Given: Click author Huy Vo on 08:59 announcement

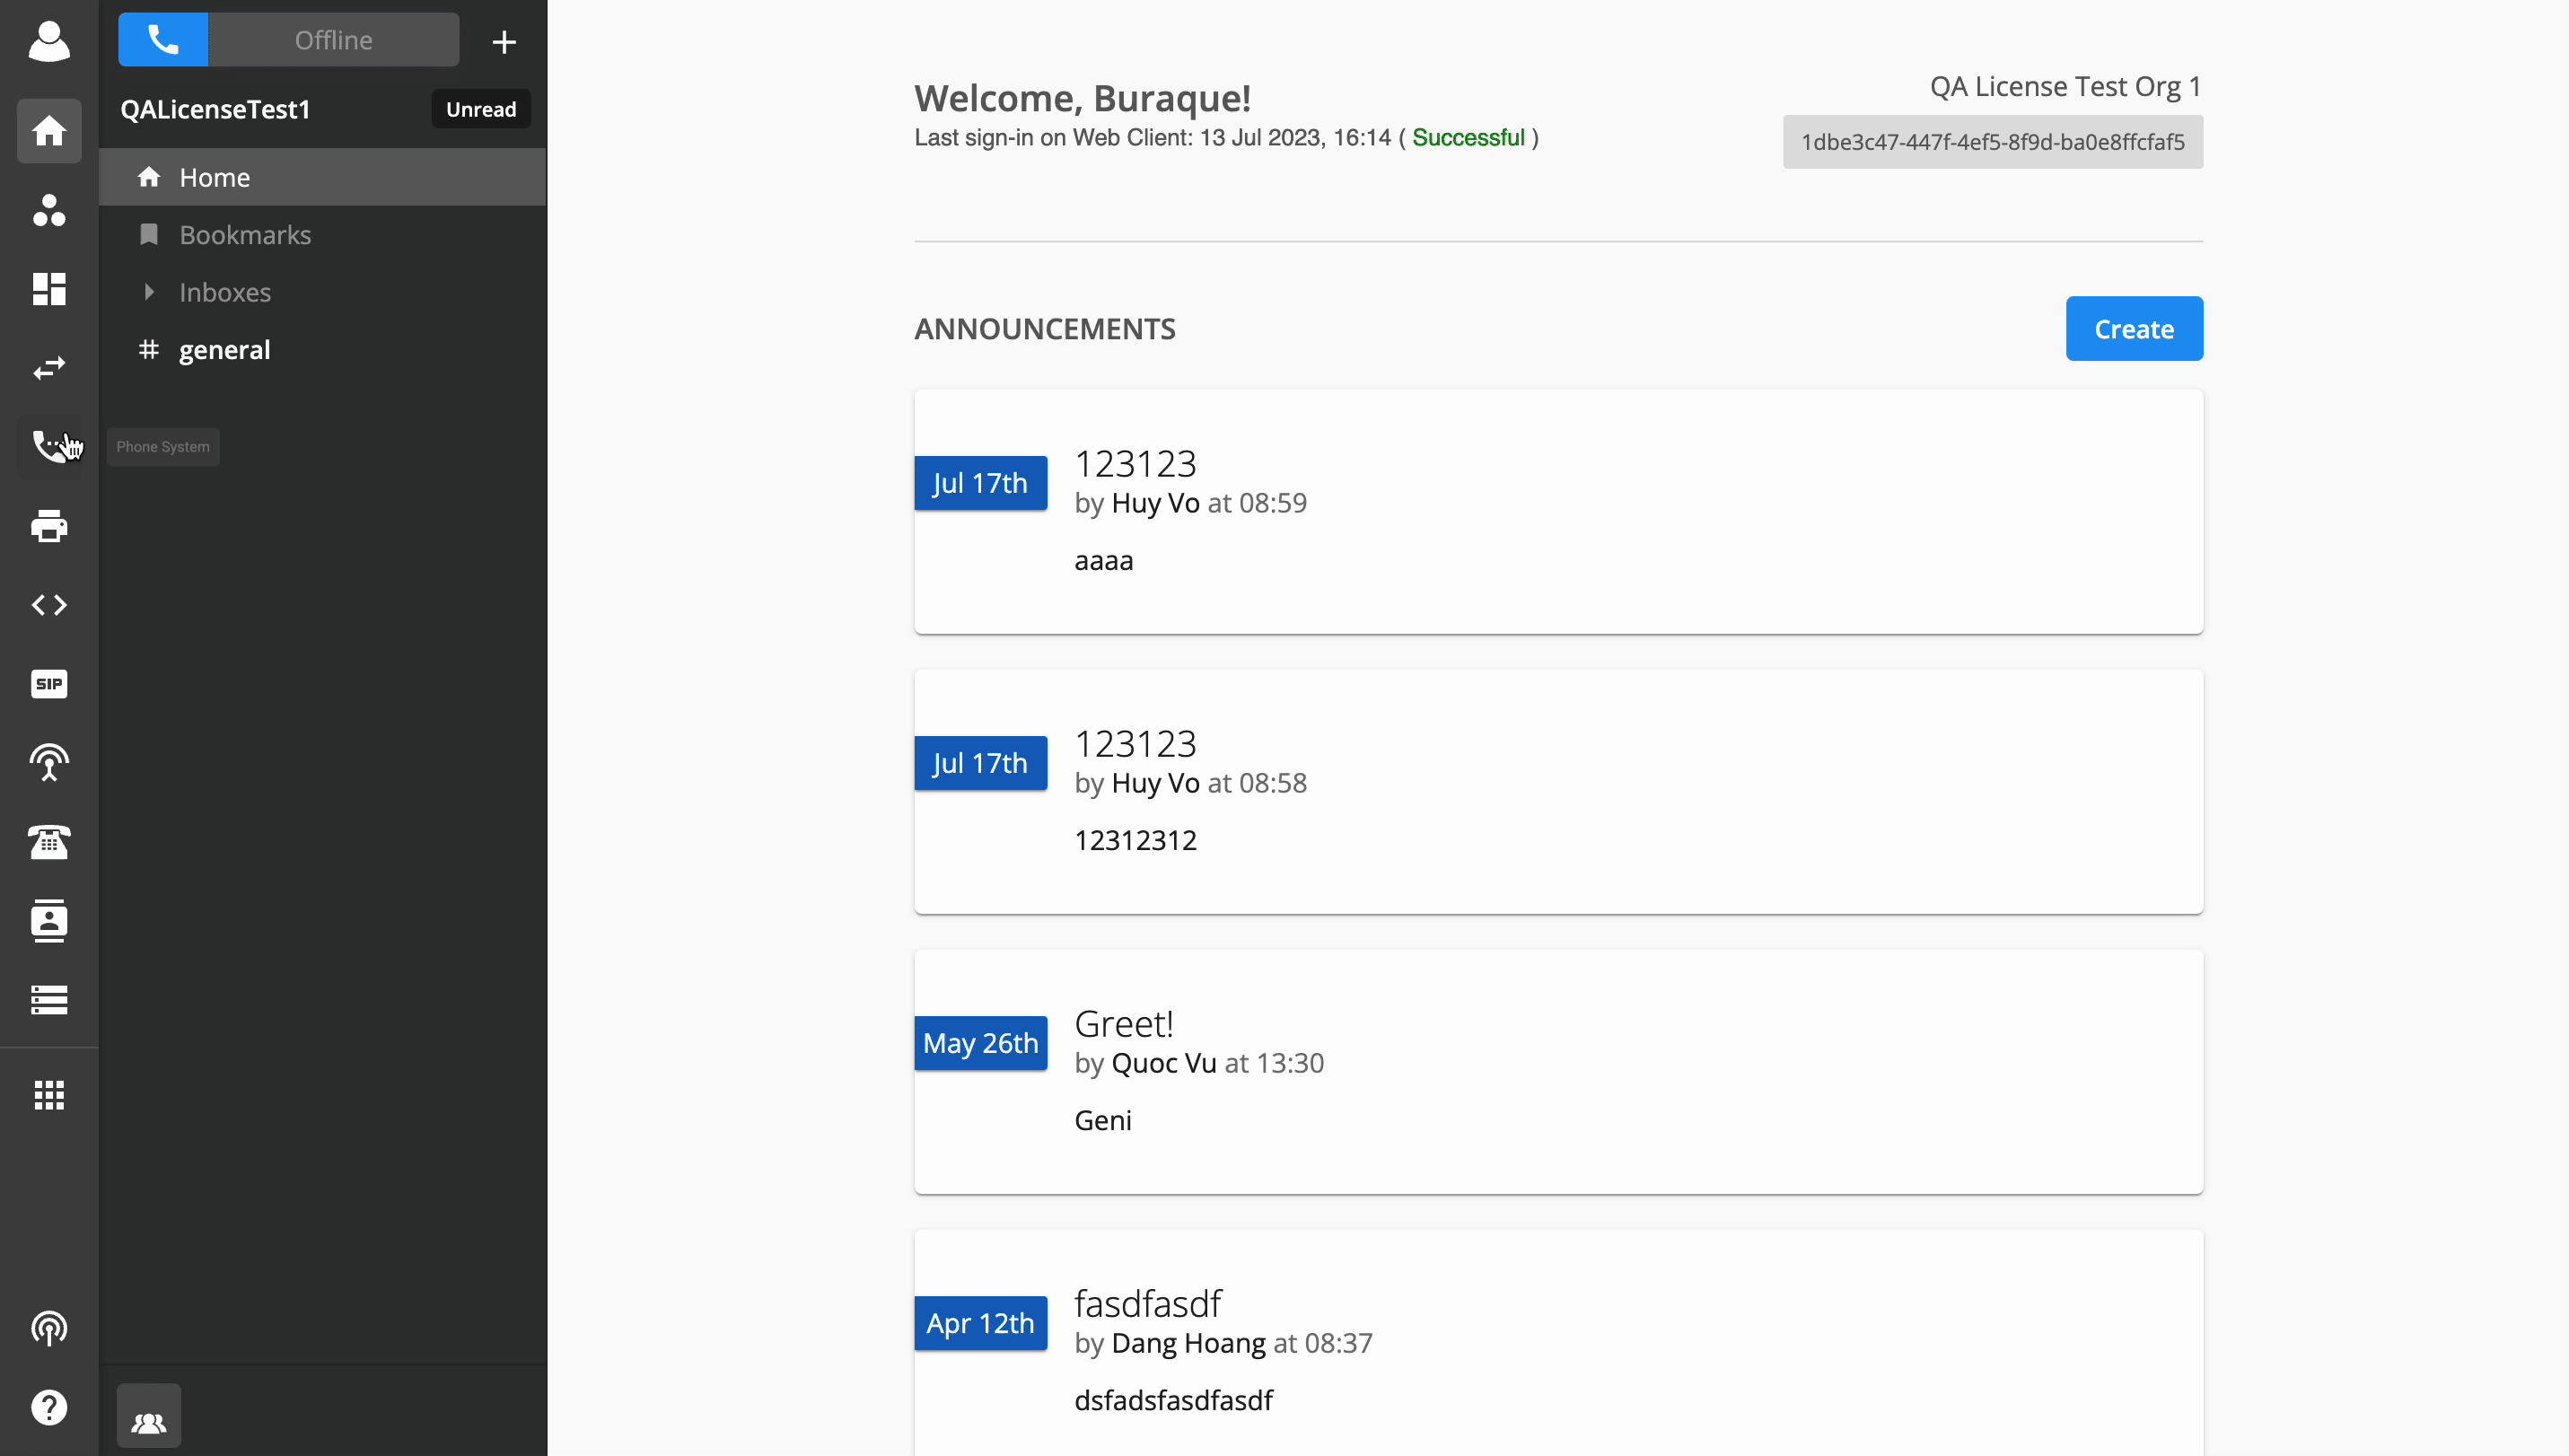Looking at the screenshot, I should pyautogui.click(x=1155, y=503).
